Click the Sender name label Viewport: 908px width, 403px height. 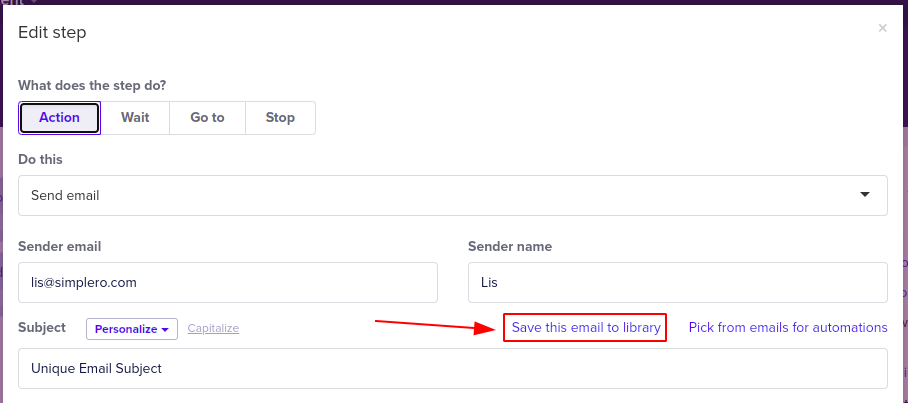pos(510,247)
